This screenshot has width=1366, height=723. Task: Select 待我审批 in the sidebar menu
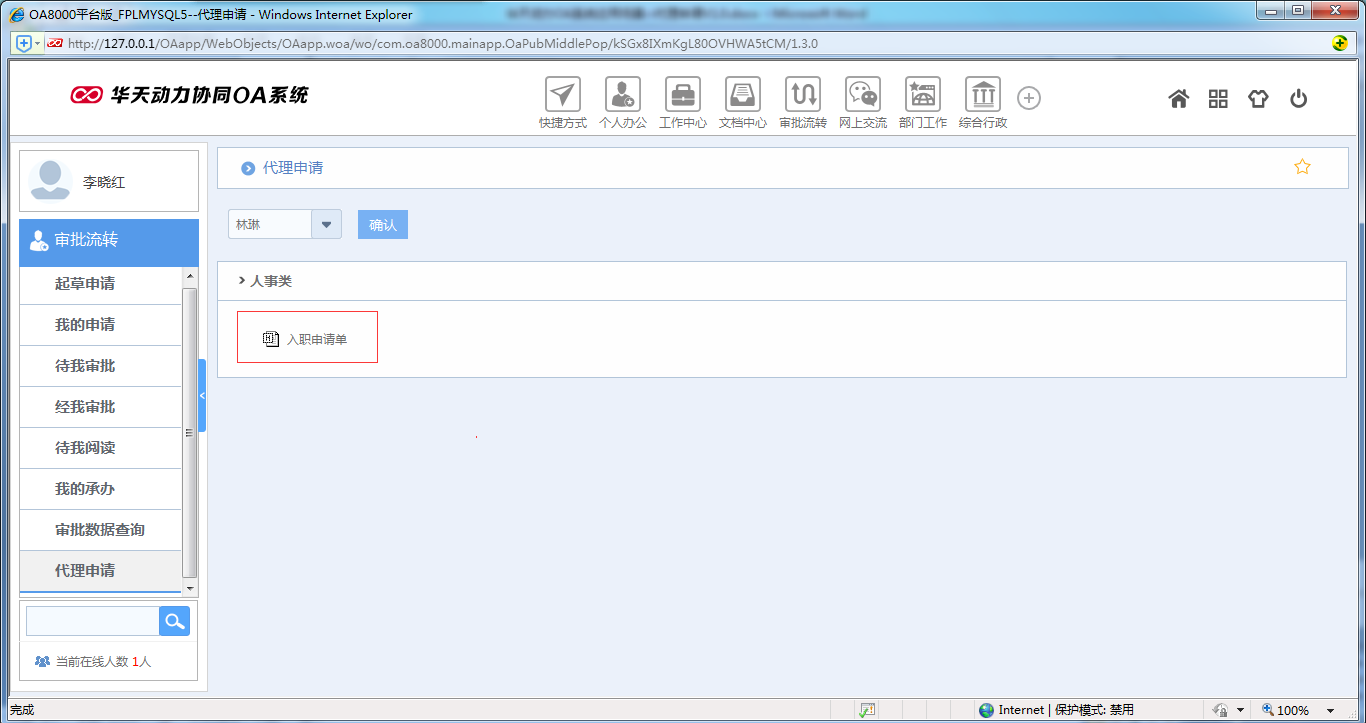[85, 366]
